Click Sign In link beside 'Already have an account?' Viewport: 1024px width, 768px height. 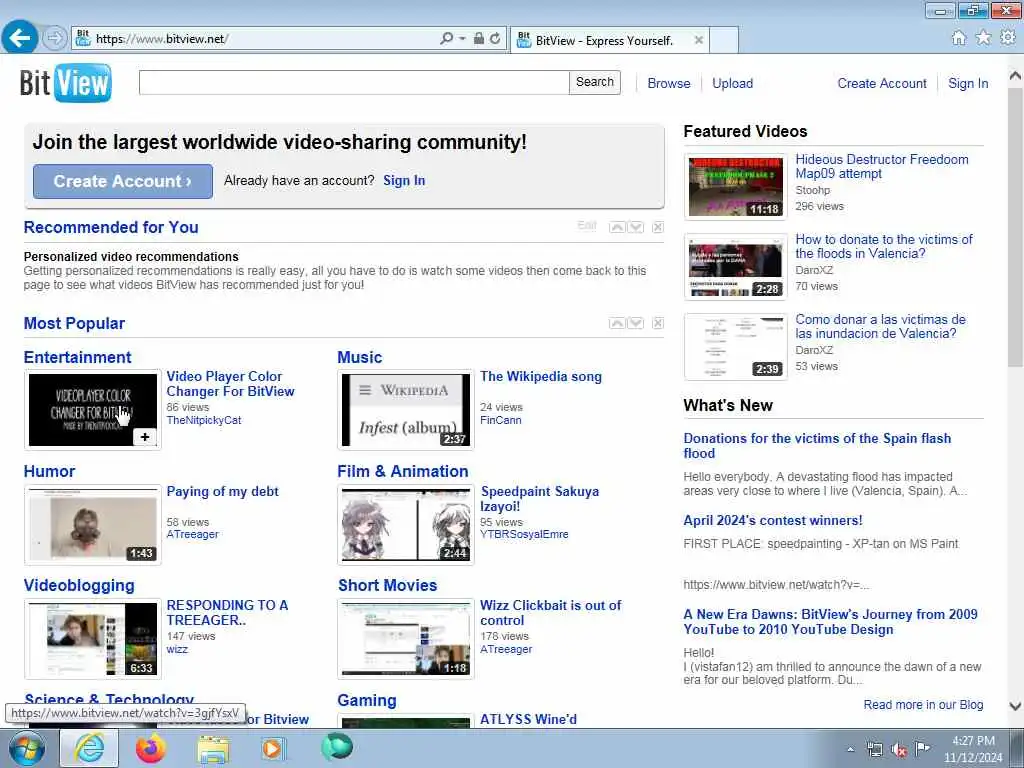404,180
